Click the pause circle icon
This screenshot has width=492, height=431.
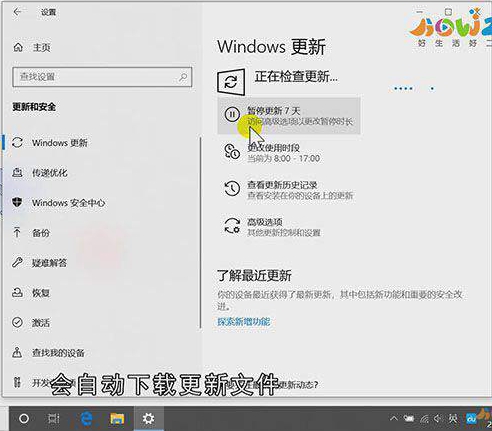232,114
